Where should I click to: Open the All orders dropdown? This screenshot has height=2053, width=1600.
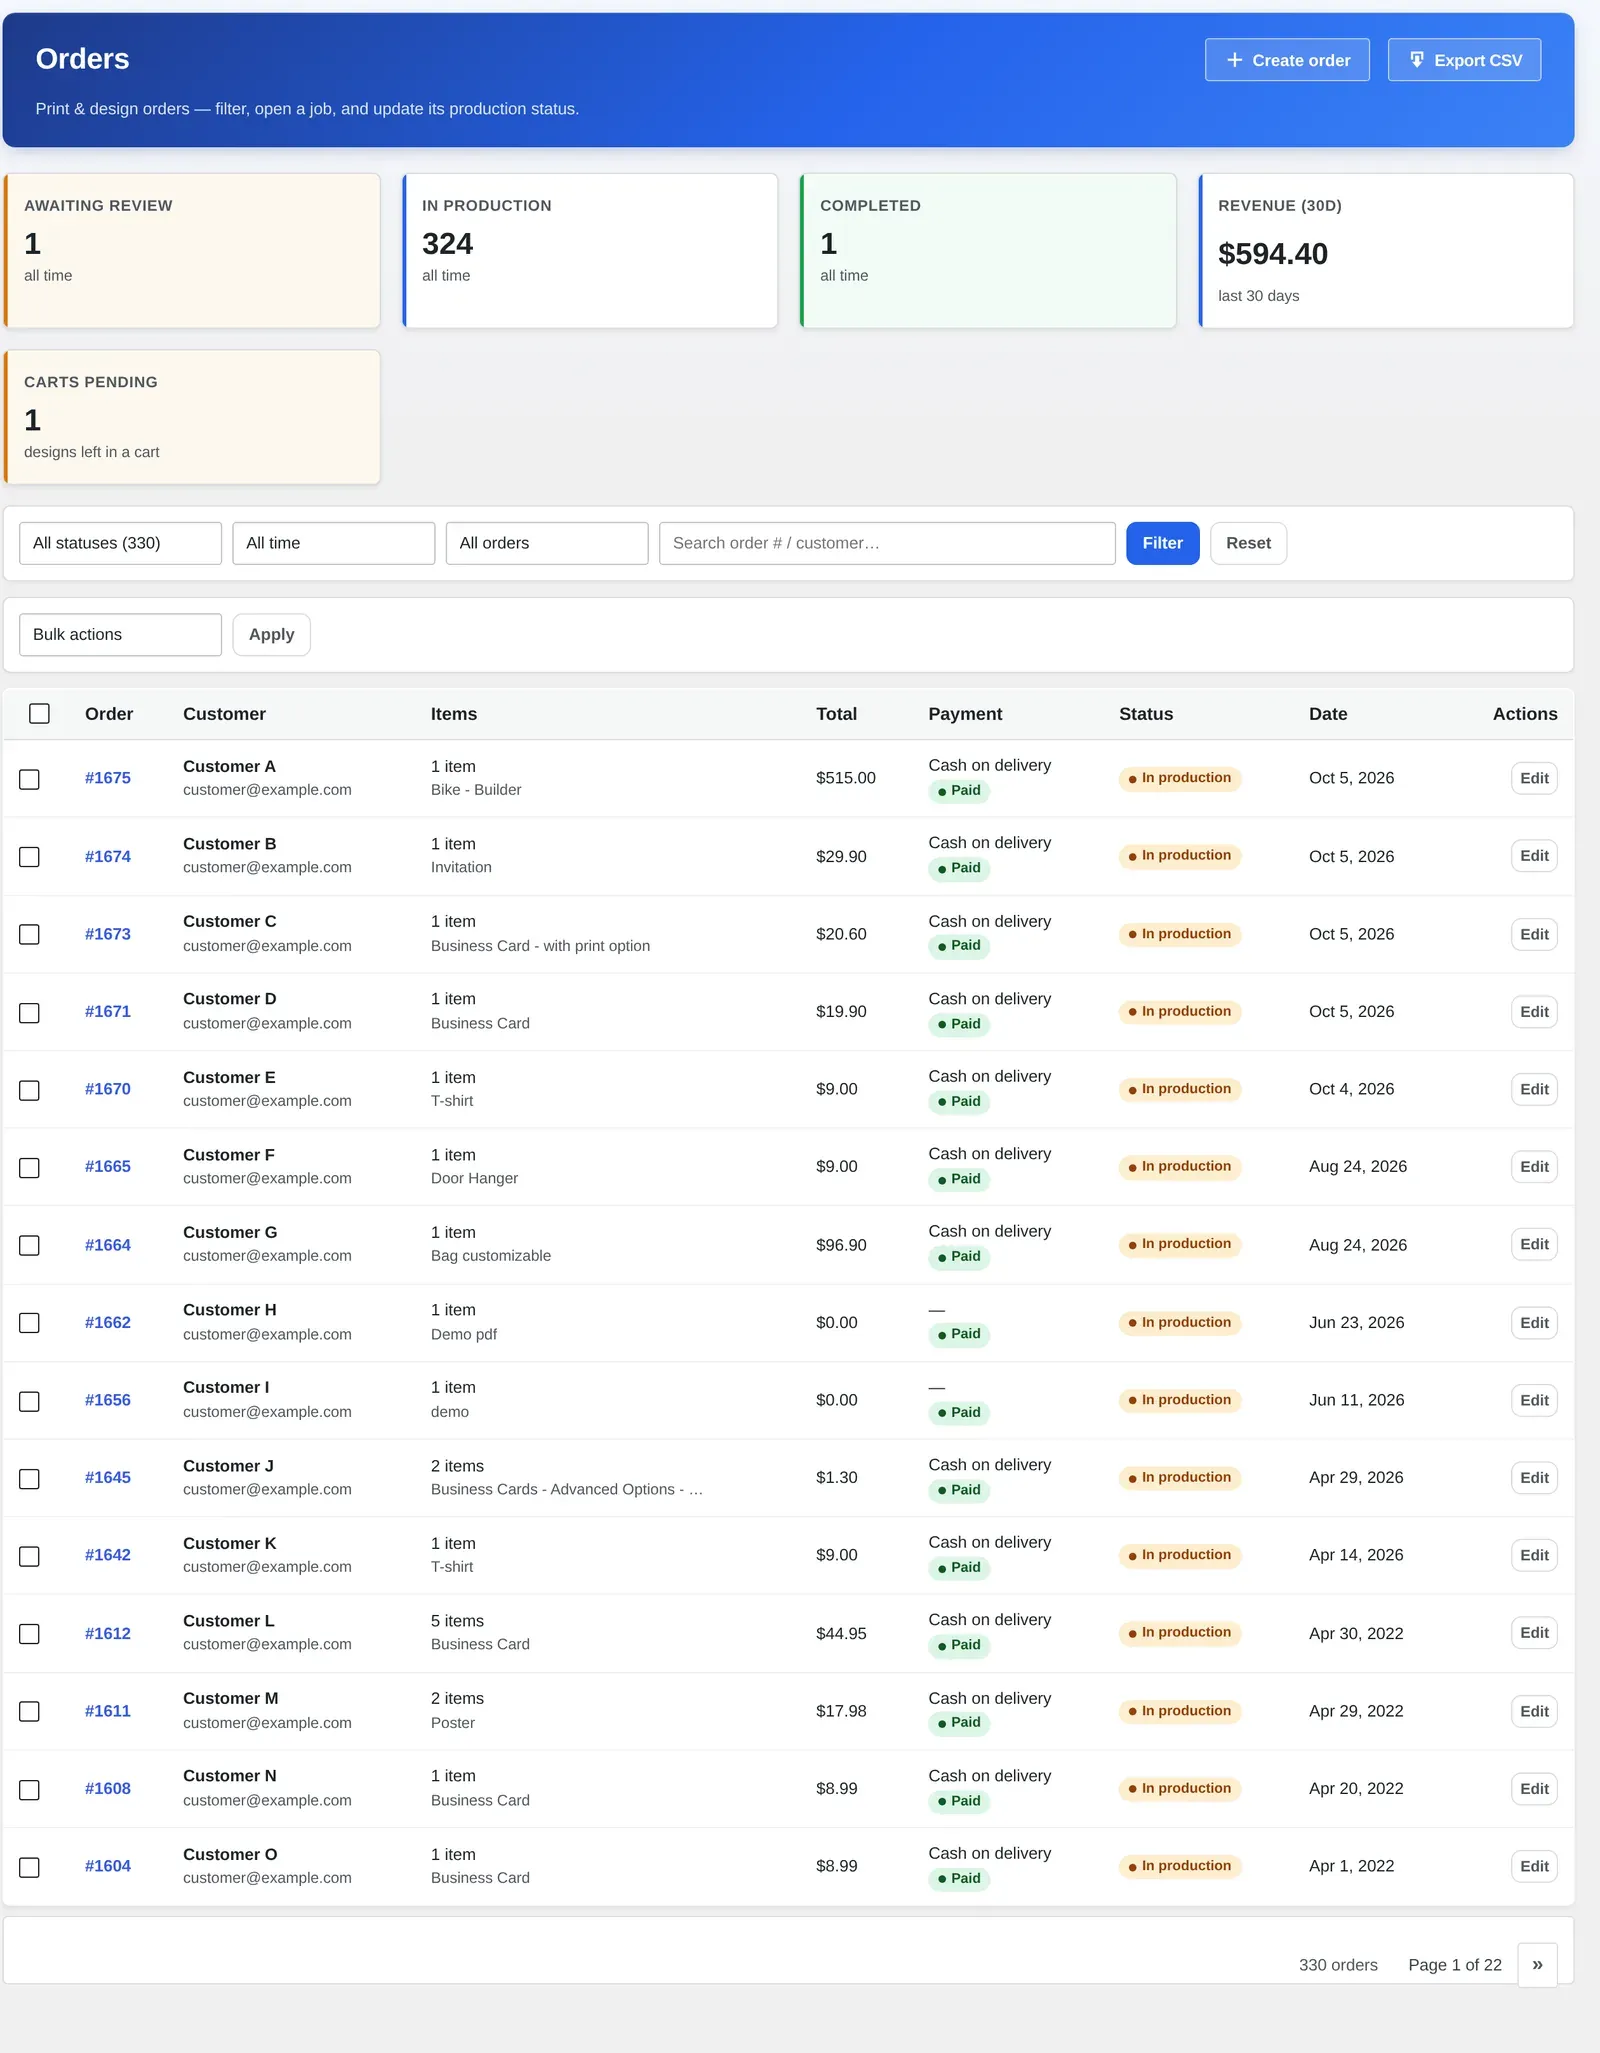pos(546,543)
